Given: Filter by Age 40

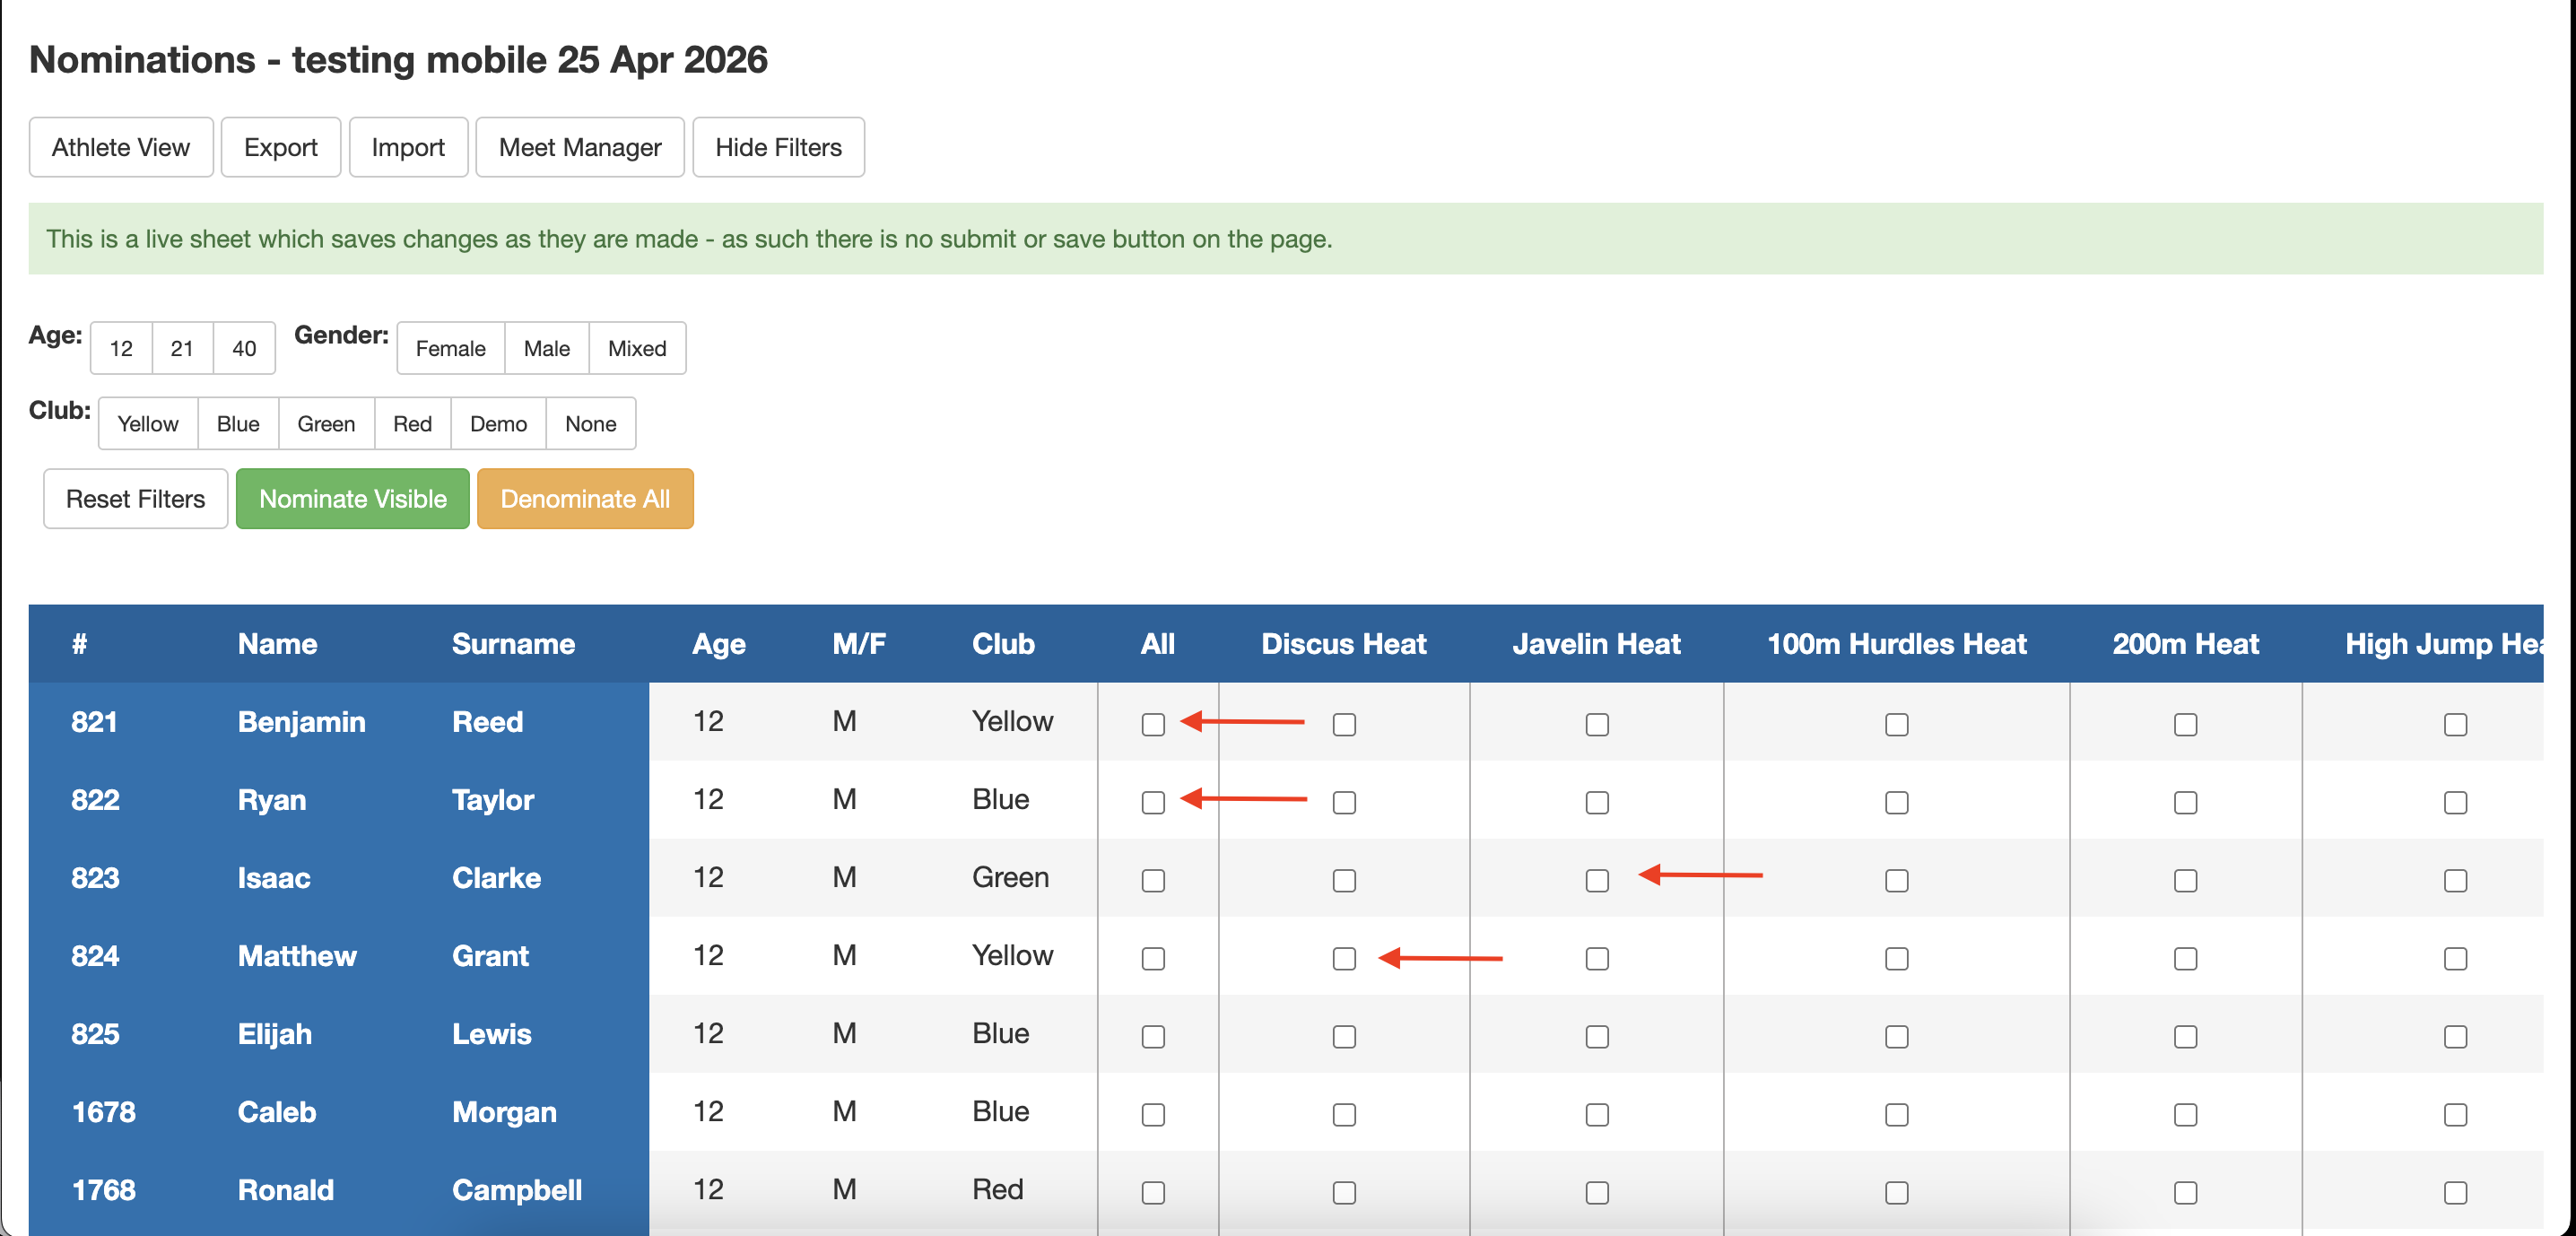Looking at the screenshot, I should pyautogui.click(x=244, y=348).
